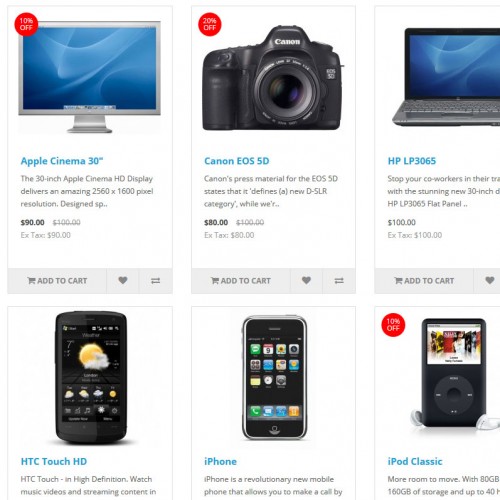Screen dimensions: 500x500
Task: Click the Canon camera product image
Action: [x=273, y=78]
